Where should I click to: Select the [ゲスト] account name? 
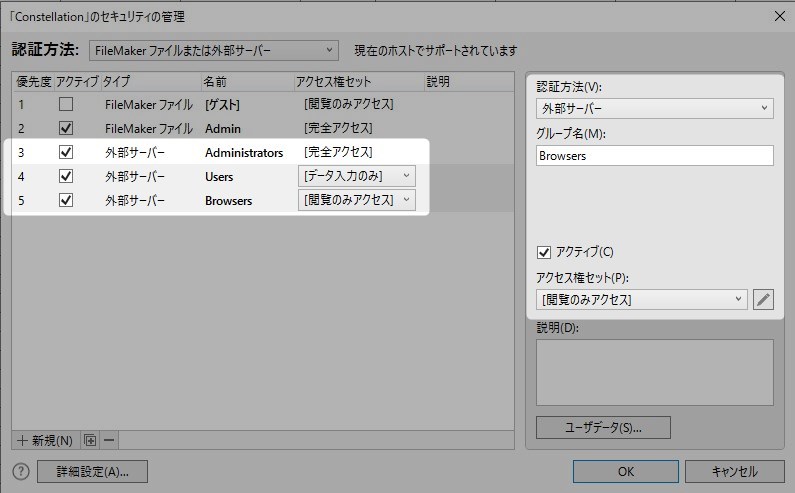click(x=223, y=105)
